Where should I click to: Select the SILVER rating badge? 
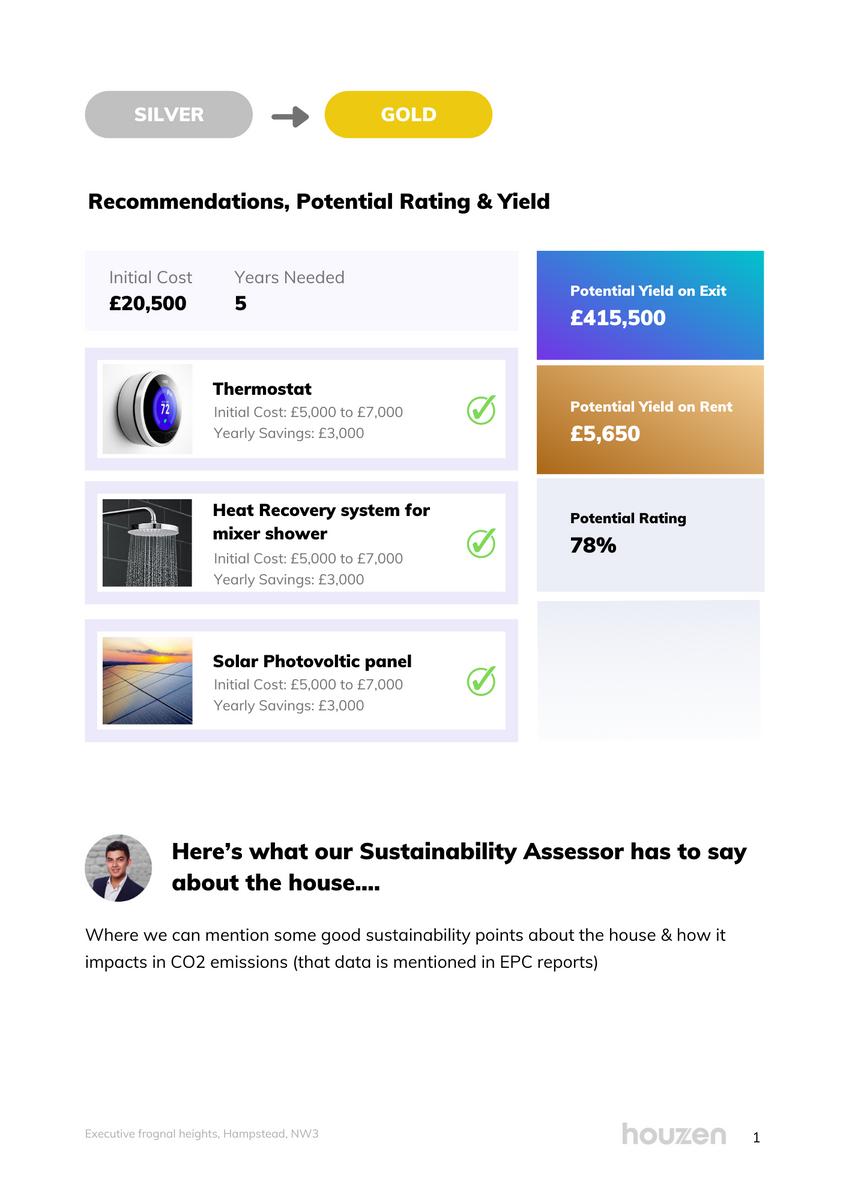pos(169,115)
